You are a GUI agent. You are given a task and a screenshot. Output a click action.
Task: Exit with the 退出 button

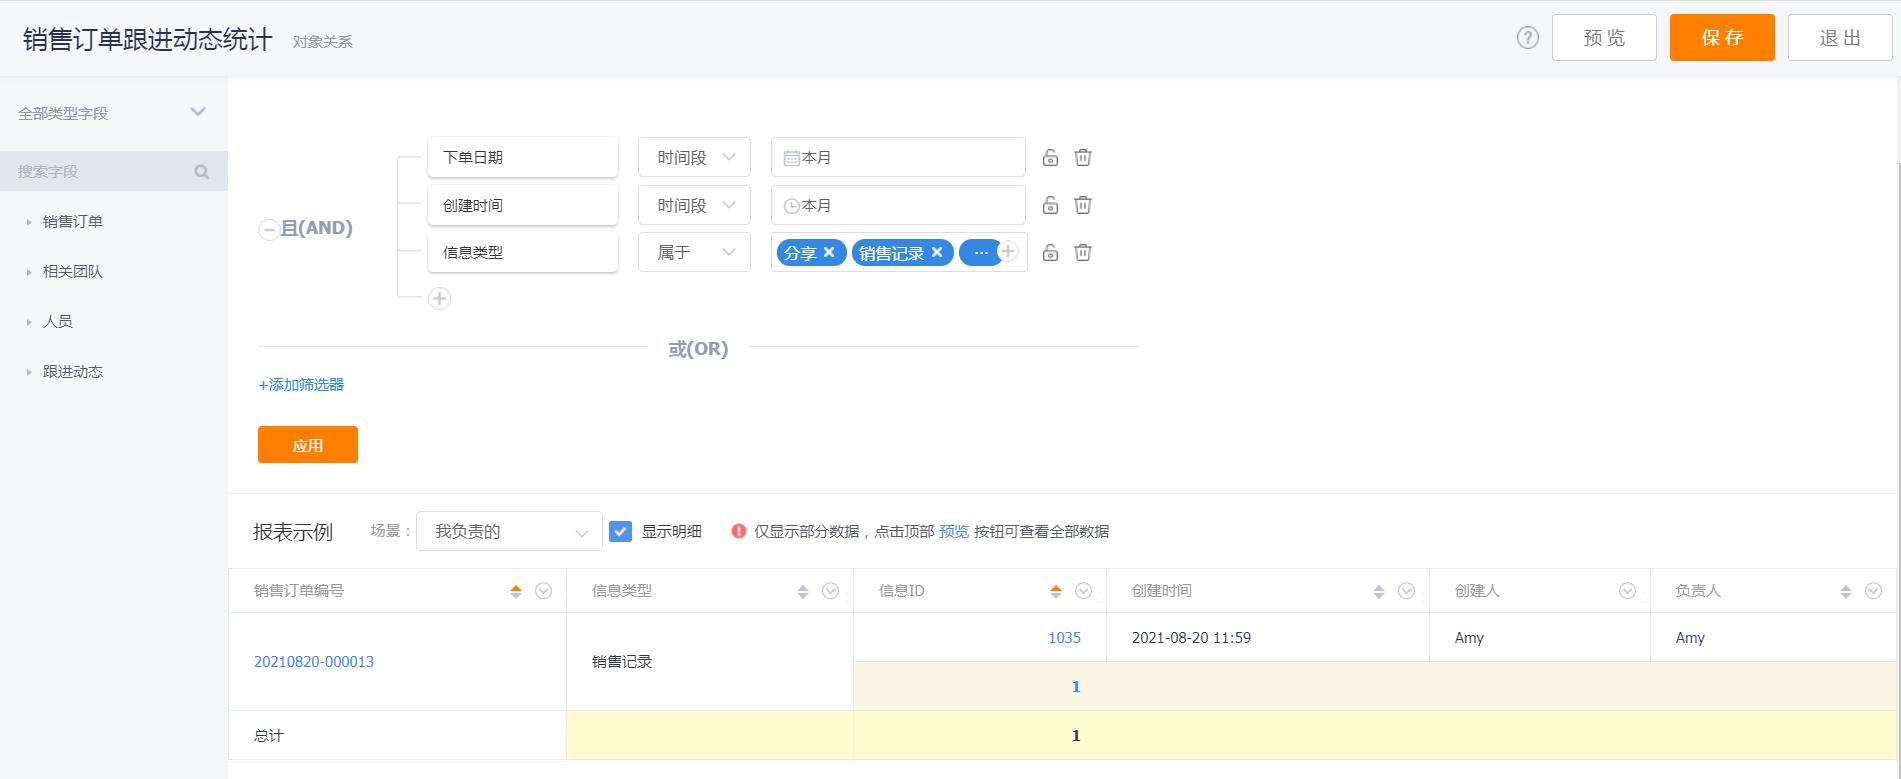pos(1840,38)
